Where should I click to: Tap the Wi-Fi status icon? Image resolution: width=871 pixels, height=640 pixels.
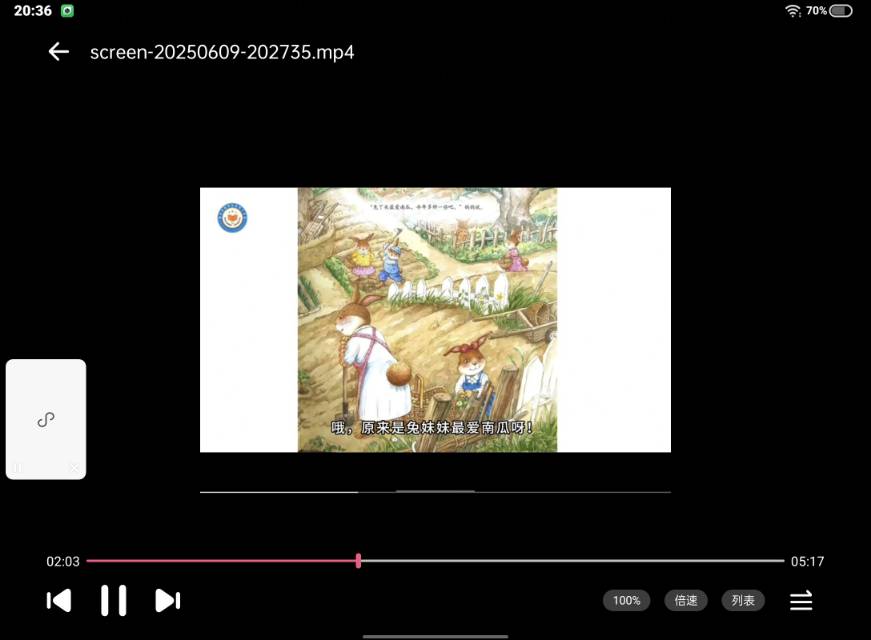(793, 11)
